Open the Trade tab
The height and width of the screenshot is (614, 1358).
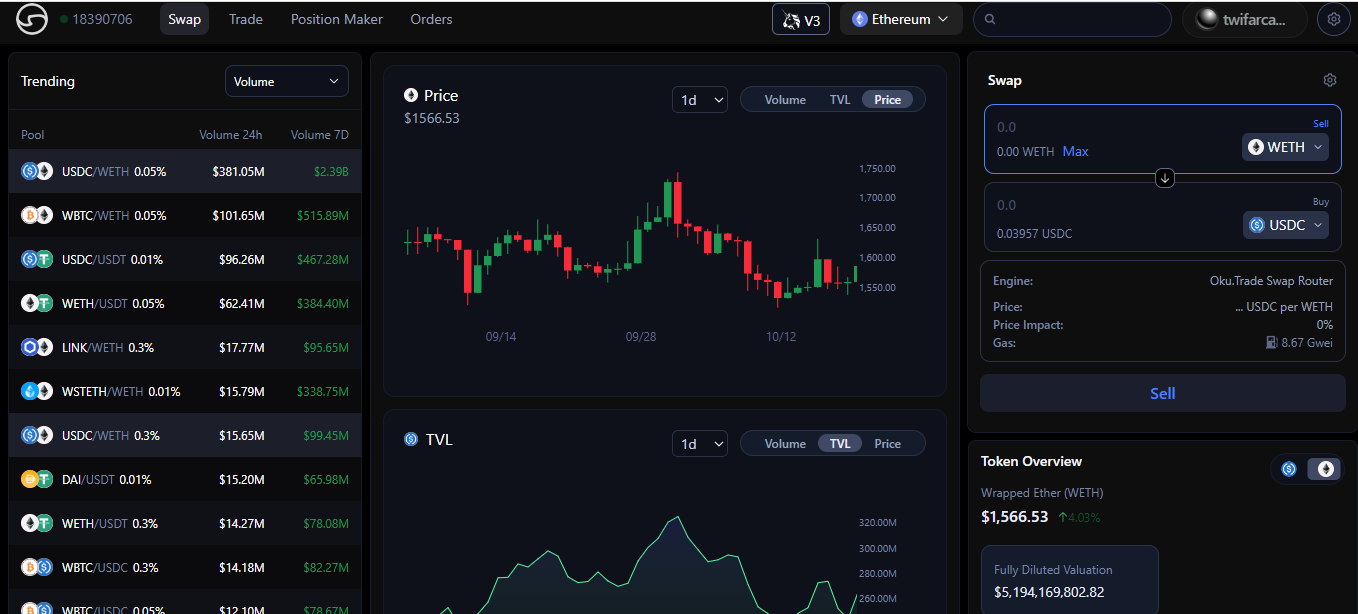(246, 19)
